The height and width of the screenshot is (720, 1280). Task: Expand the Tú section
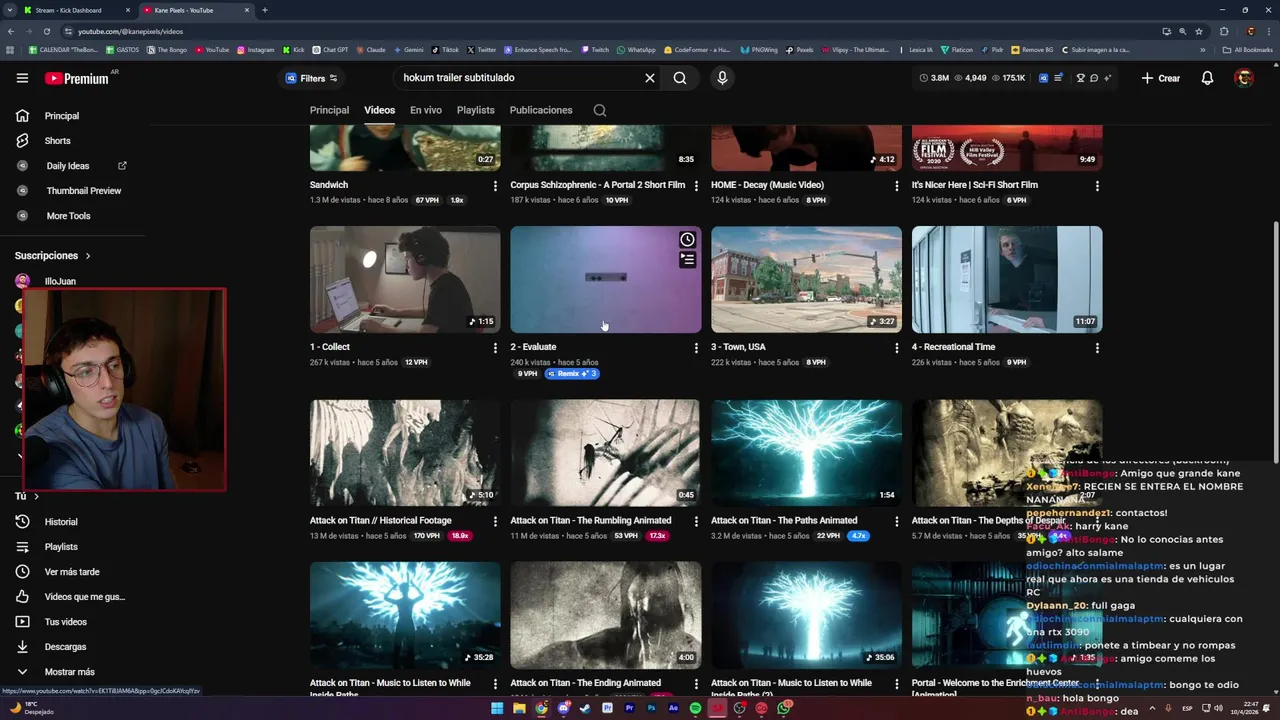tap(27, 496)
